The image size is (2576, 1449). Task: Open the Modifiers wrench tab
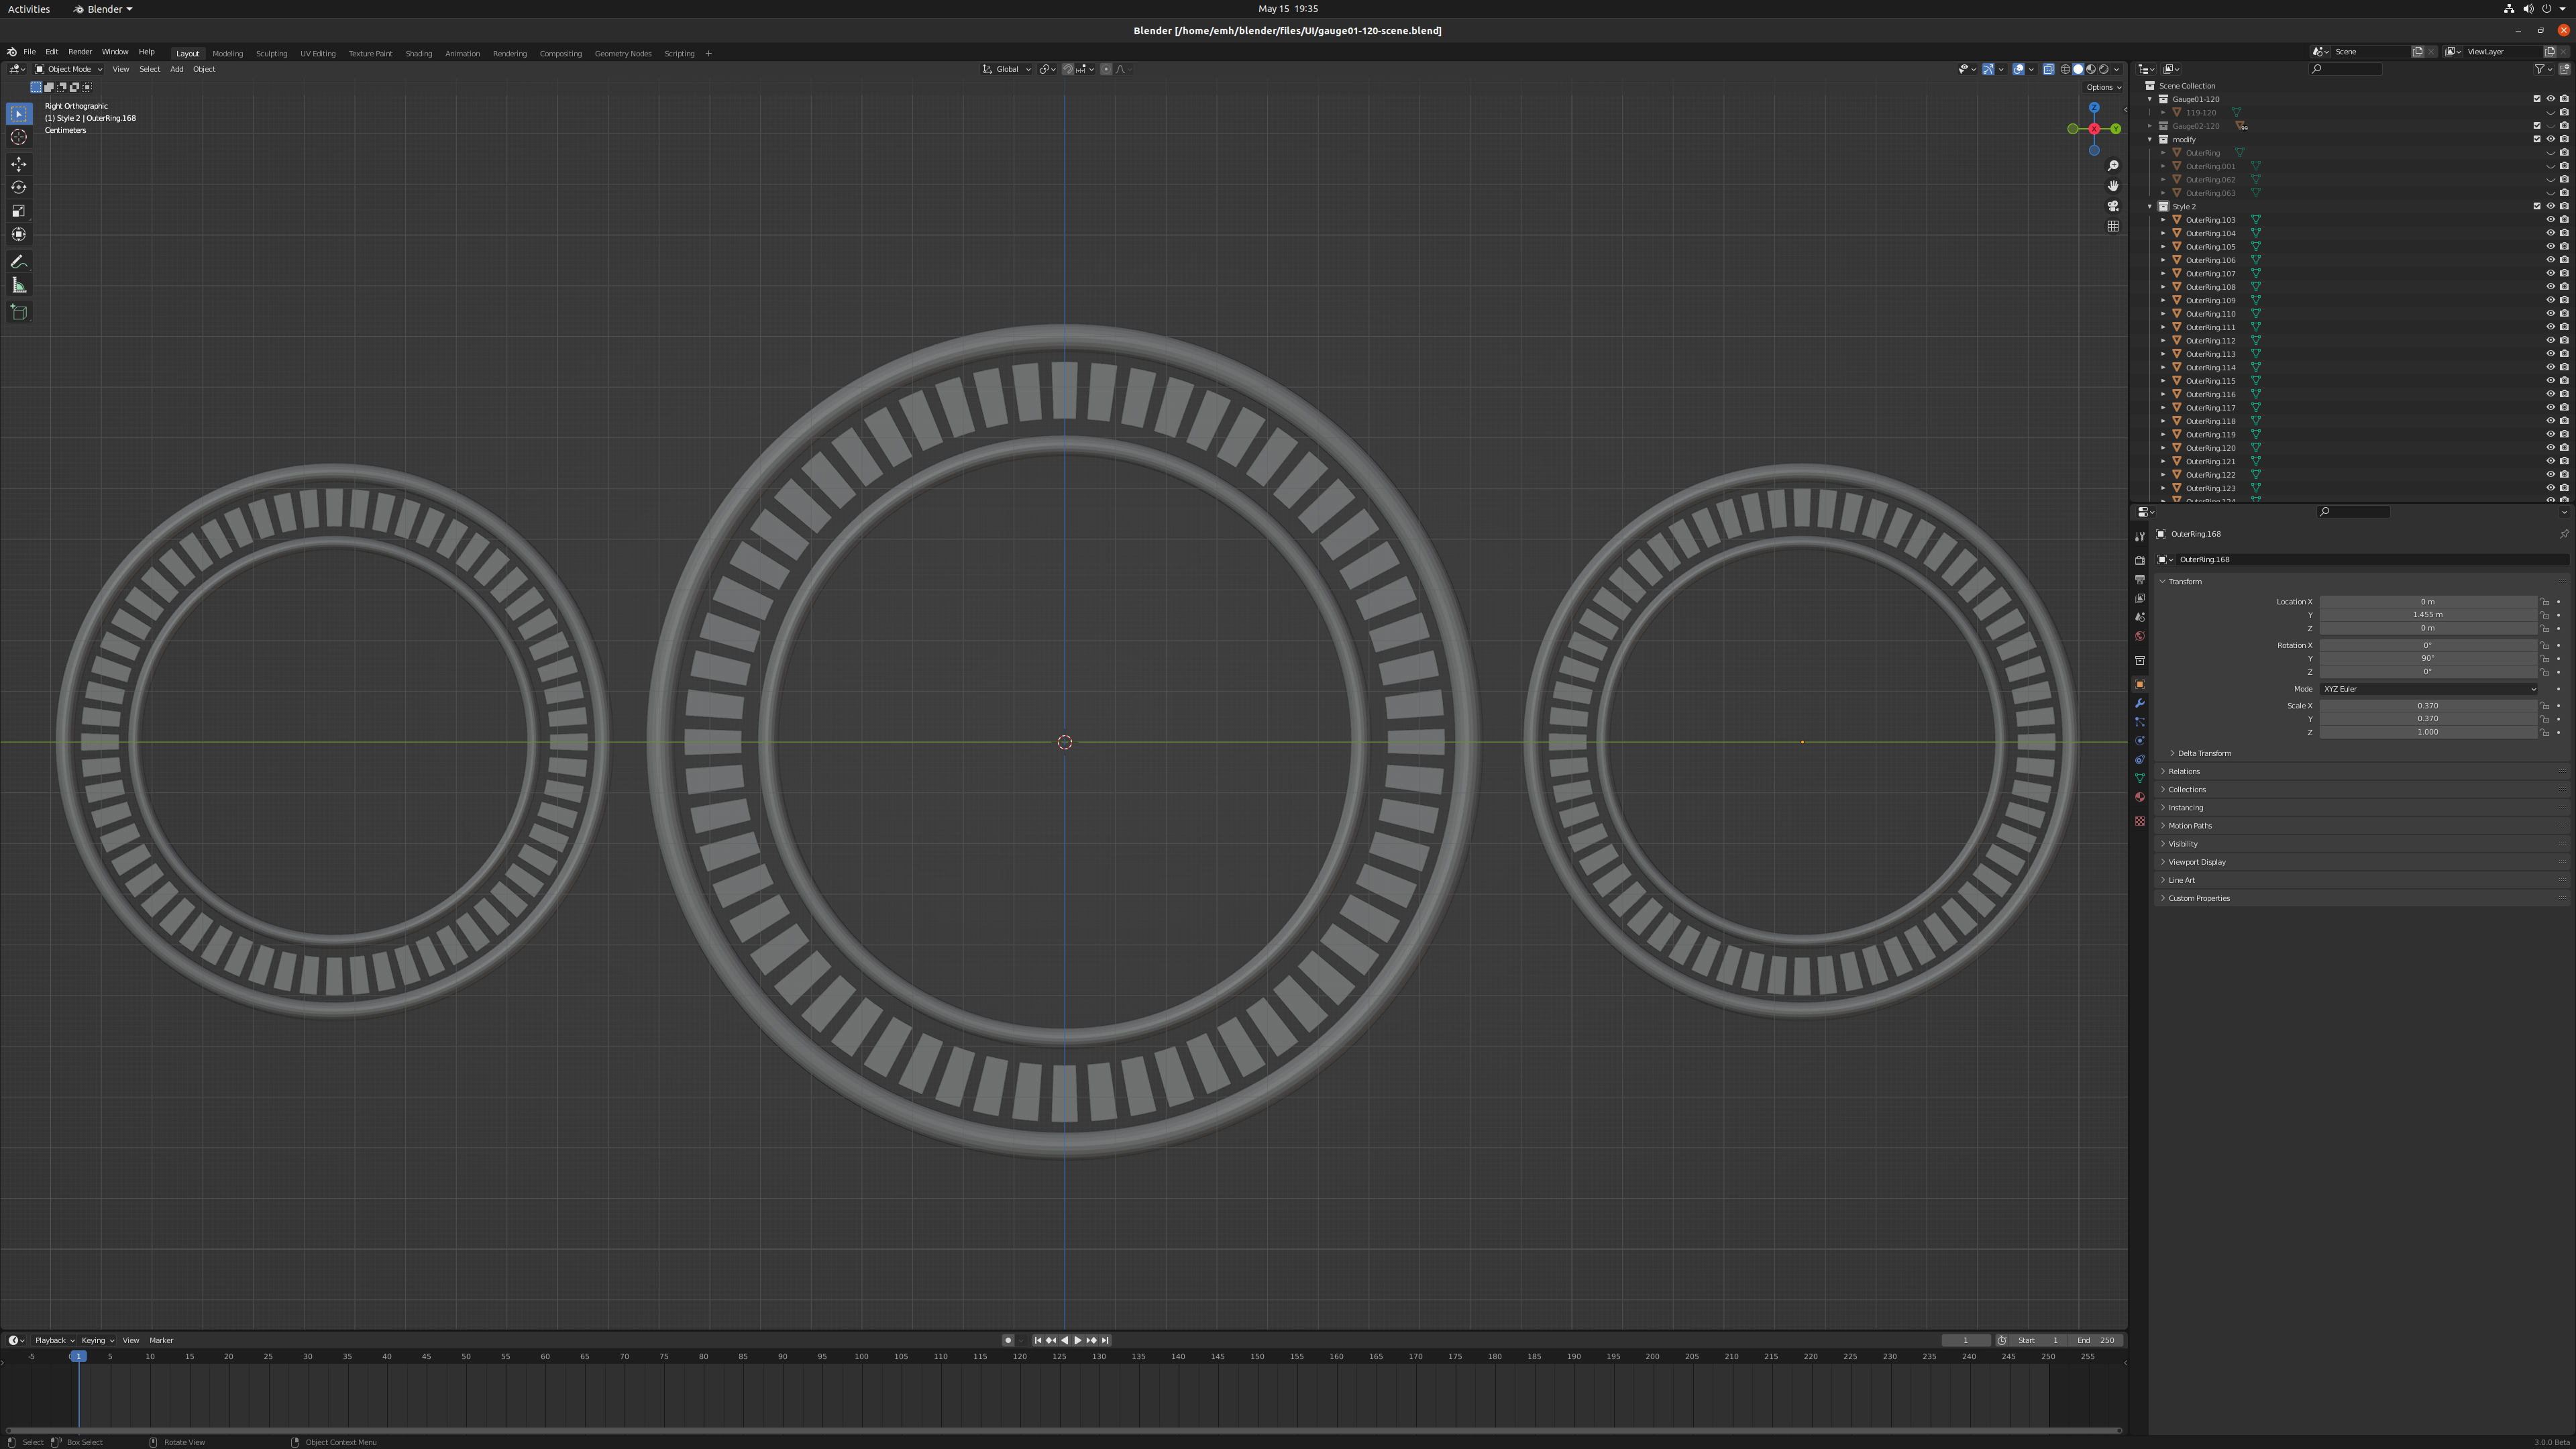point(2139,703)
